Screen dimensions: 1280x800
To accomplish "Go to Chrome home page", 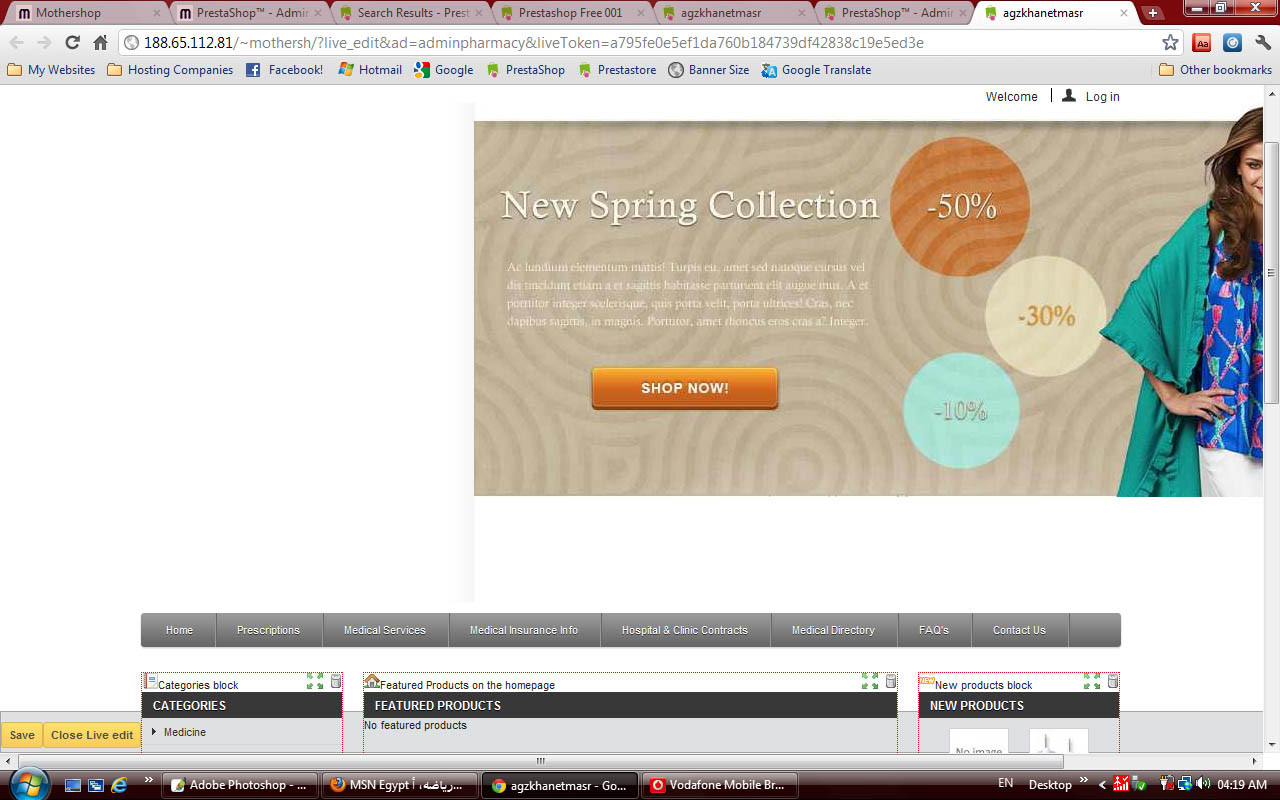I will click(100, 43).
